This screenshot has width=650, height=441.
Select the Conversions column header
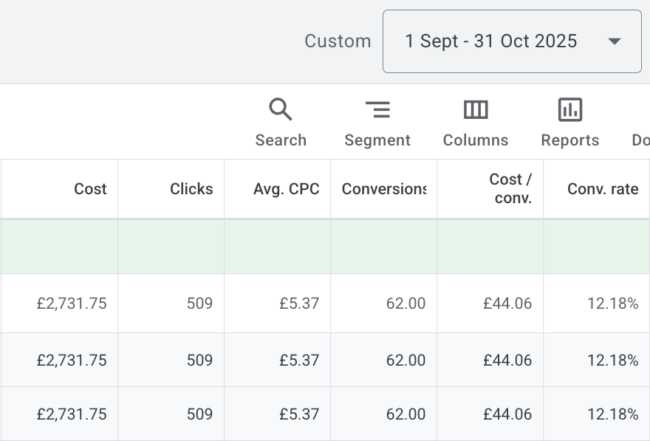(384, 189)
